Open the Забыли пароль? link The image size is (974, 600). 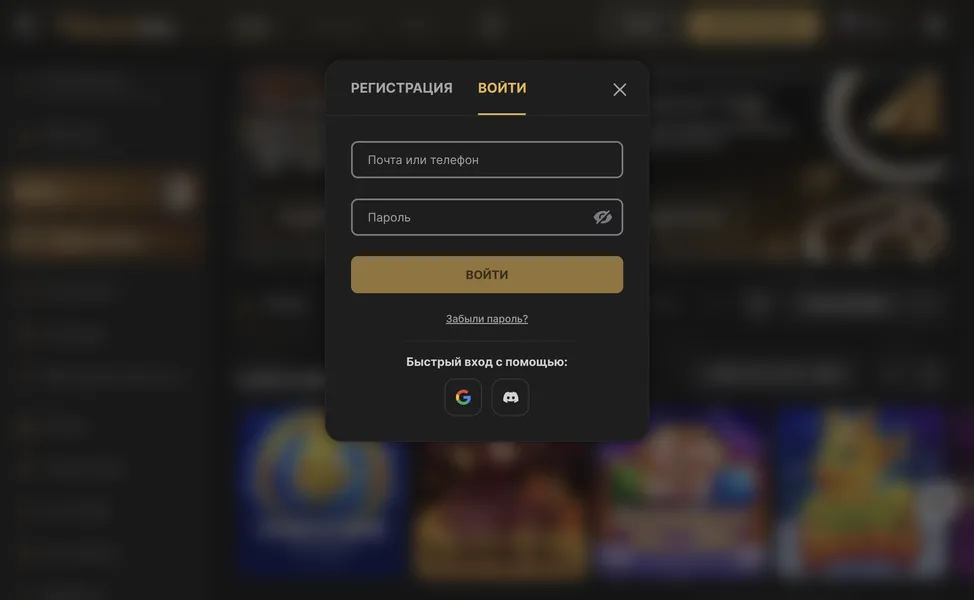point(487,319)
